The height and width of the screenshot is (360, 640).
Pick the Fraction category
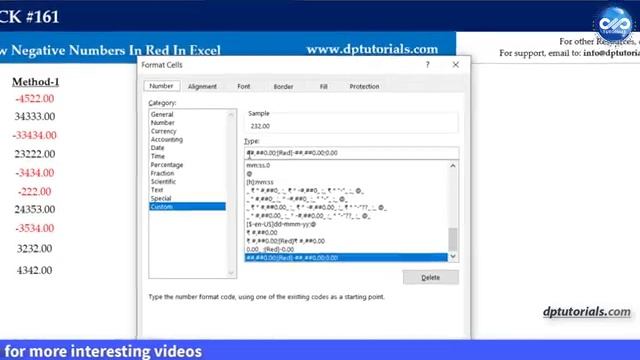click(x=162, y=173)
